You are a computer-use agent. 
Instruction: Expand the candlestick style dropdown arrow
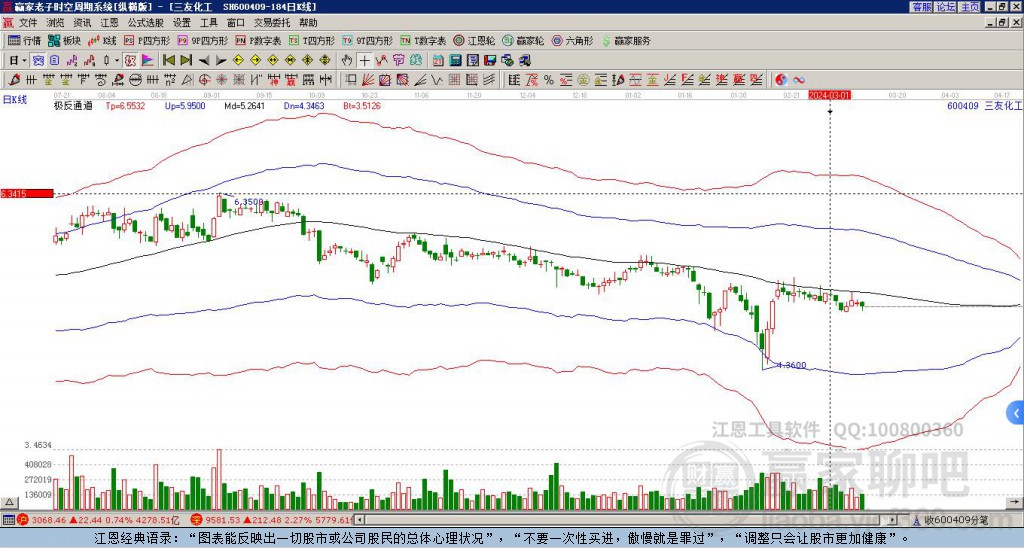(117, 61)
